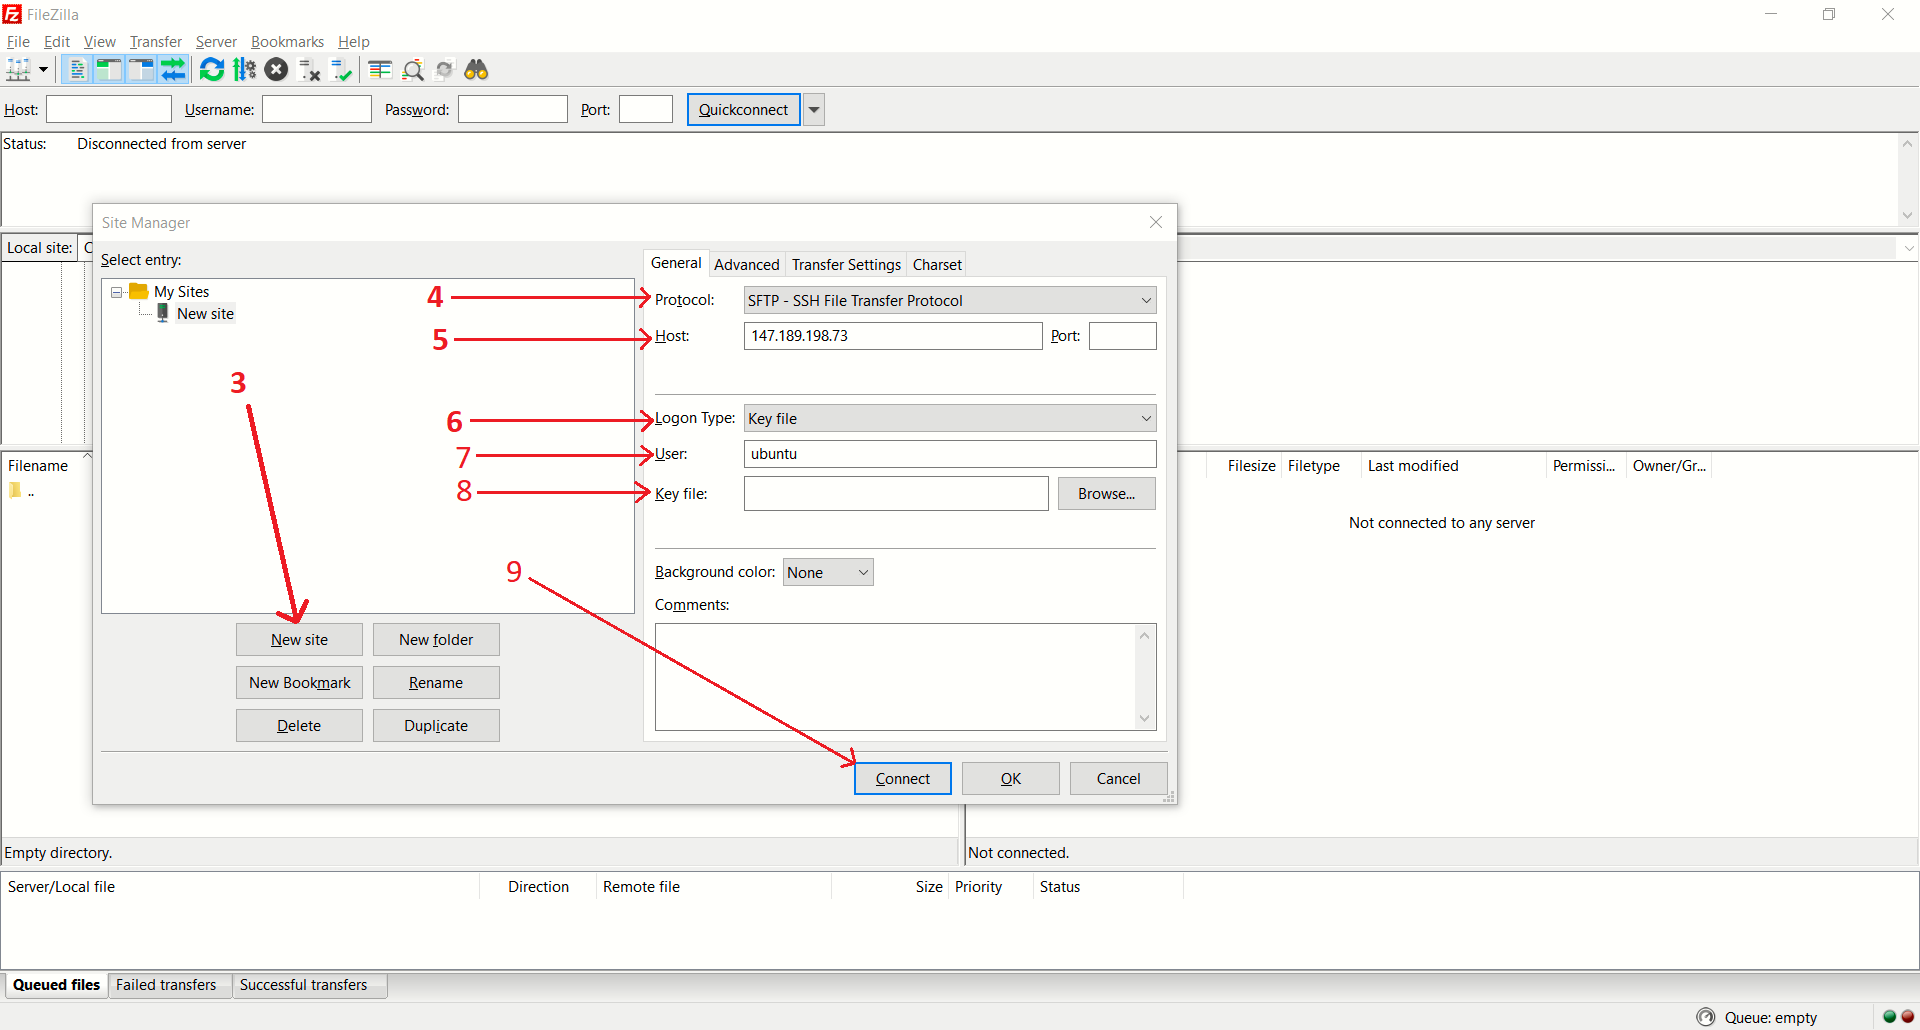This screenshot has width=1920, height=1030.
Task: Switch to the General tab
Action: pyautogui.click(x=676, y=263)
